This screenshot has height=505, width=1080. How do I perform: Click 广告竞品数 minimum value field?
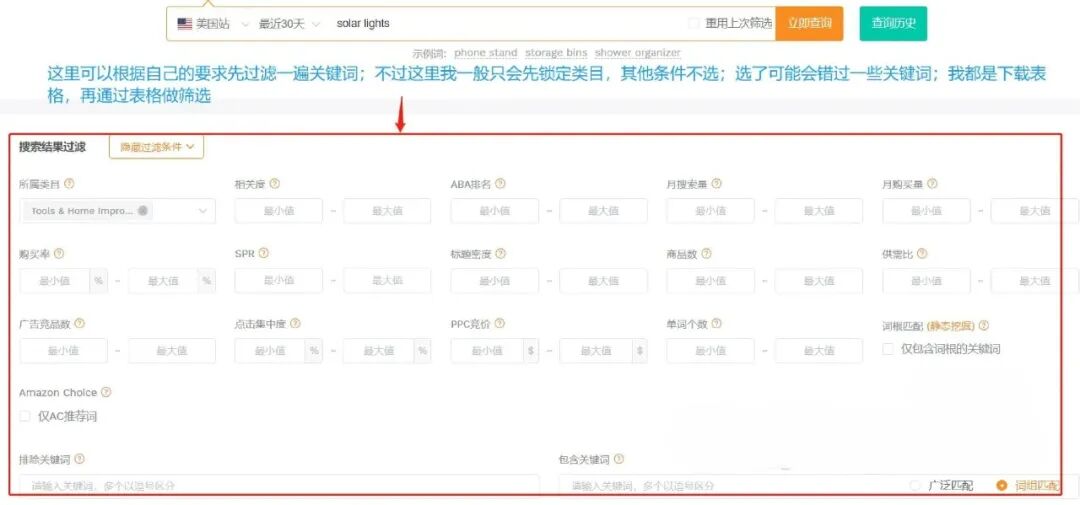pos(63,351)
